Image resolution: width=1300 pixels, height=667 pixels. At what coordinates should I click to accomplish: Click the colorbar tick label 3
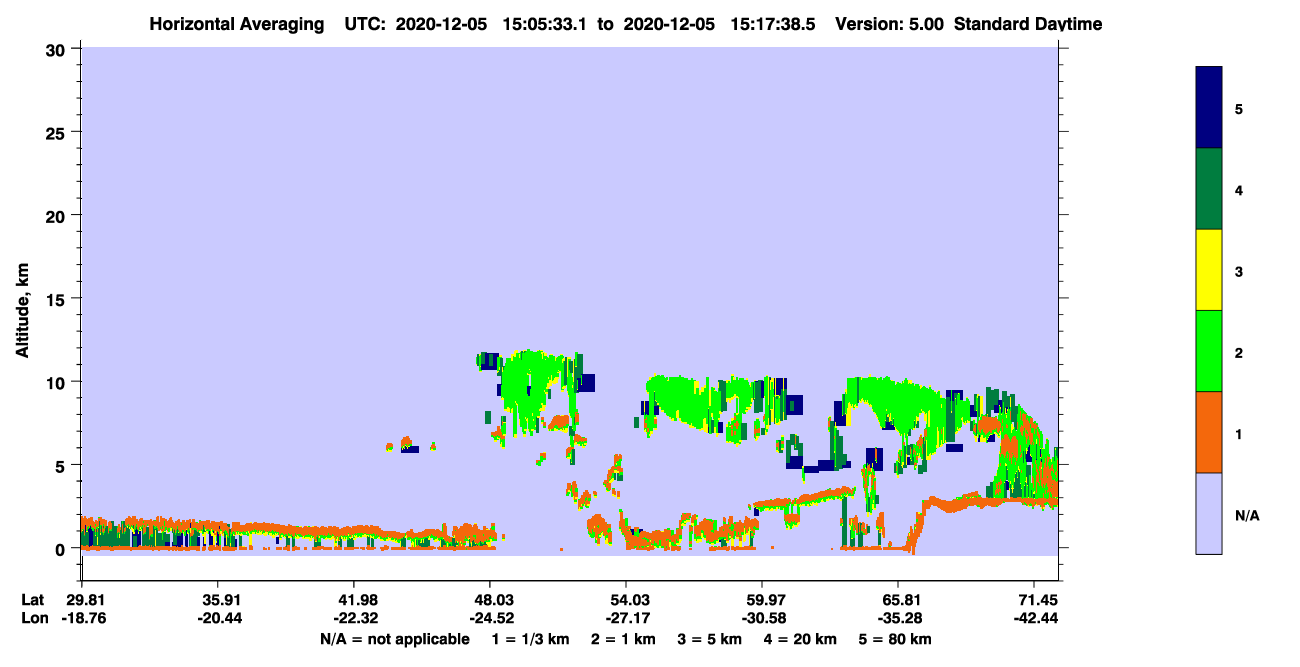point(1239,270)
